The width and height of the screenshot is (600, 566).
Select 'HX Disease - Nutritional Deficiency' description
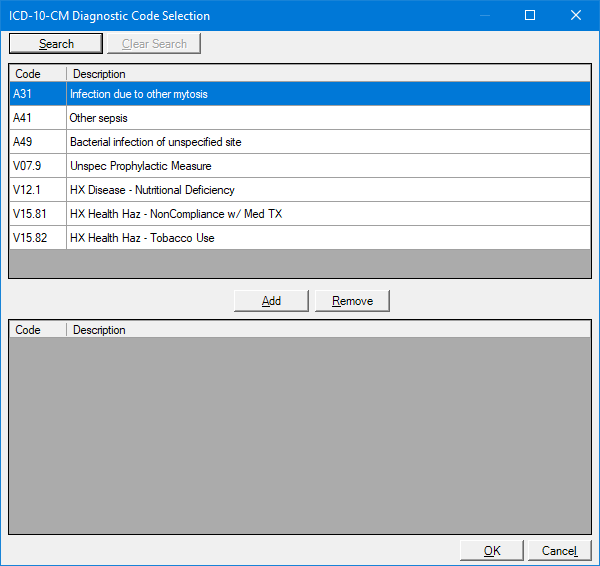[328, 190]
